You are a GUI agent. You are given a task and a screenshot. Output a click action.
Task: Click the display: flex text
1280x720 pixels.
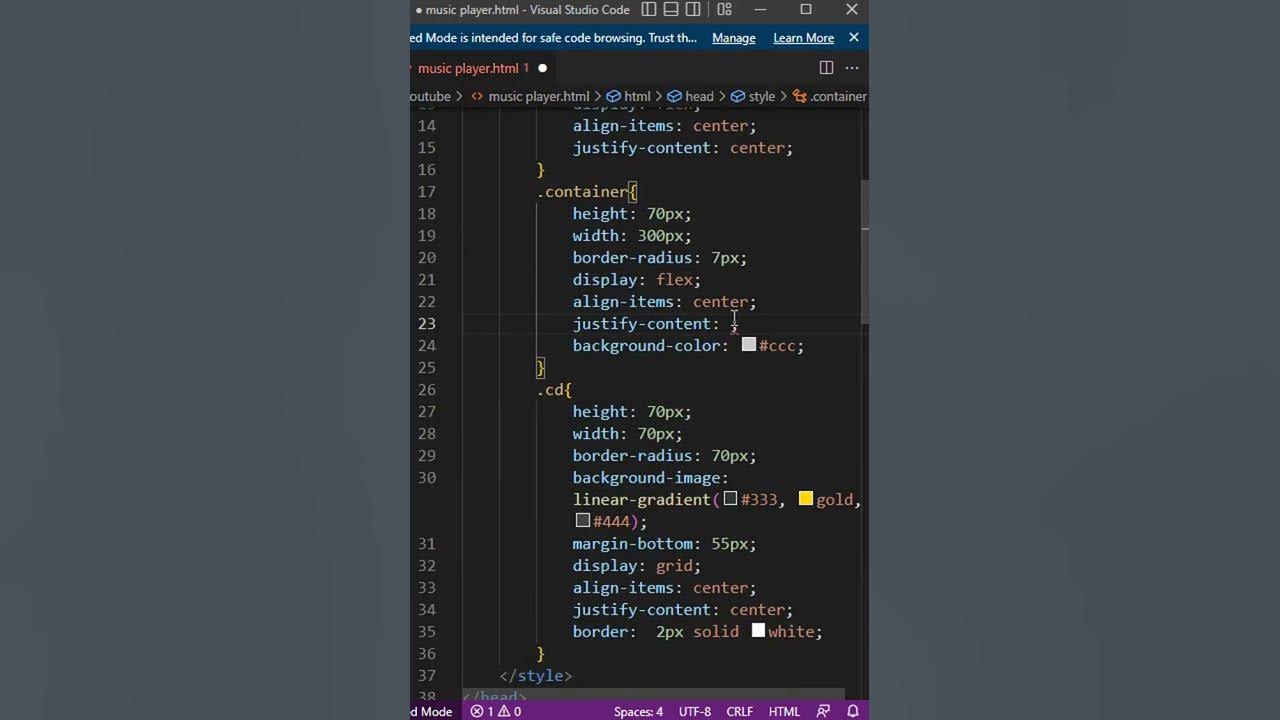click(x=636, y=279)
